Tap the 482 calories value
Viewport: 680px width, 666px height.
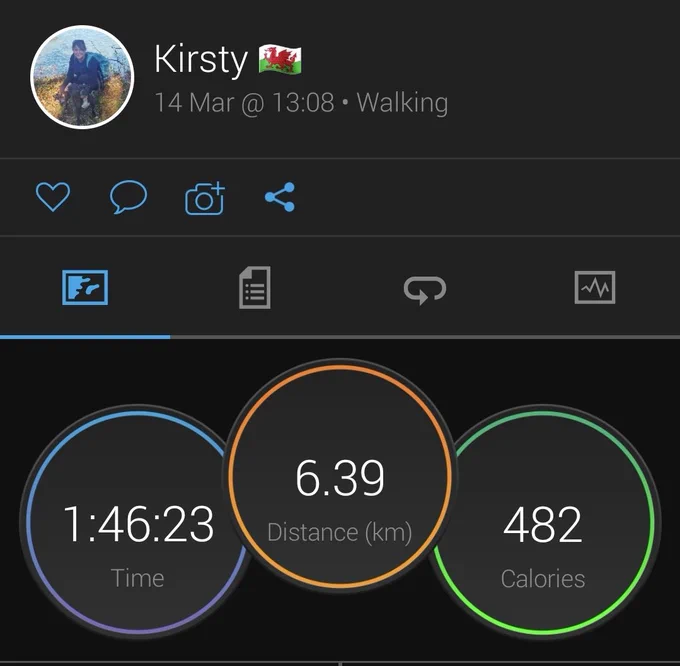point(543,524)
